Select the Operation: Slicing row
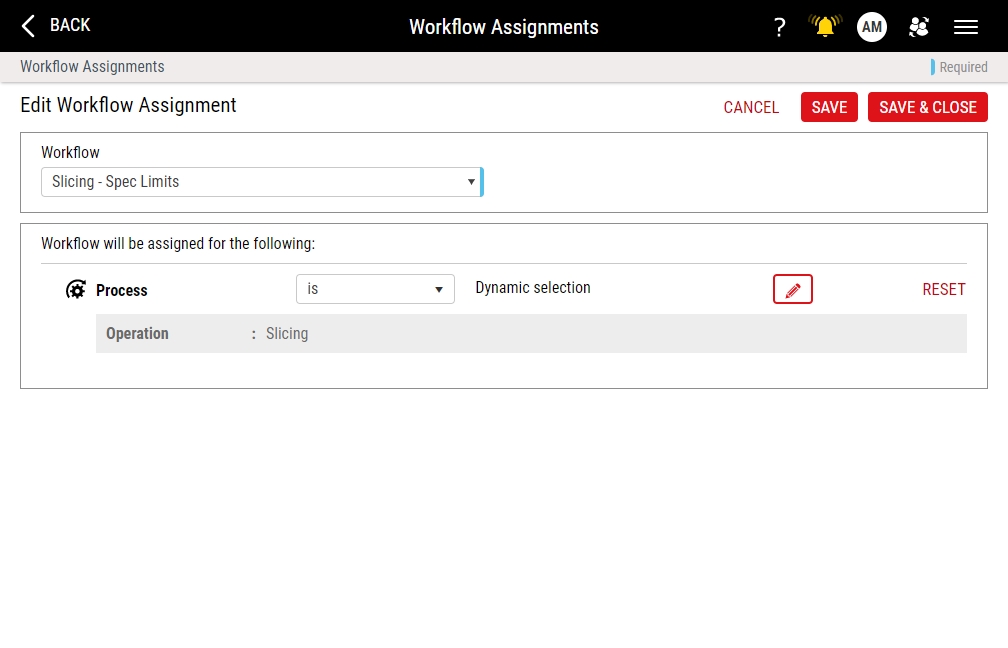 point(530,333)
